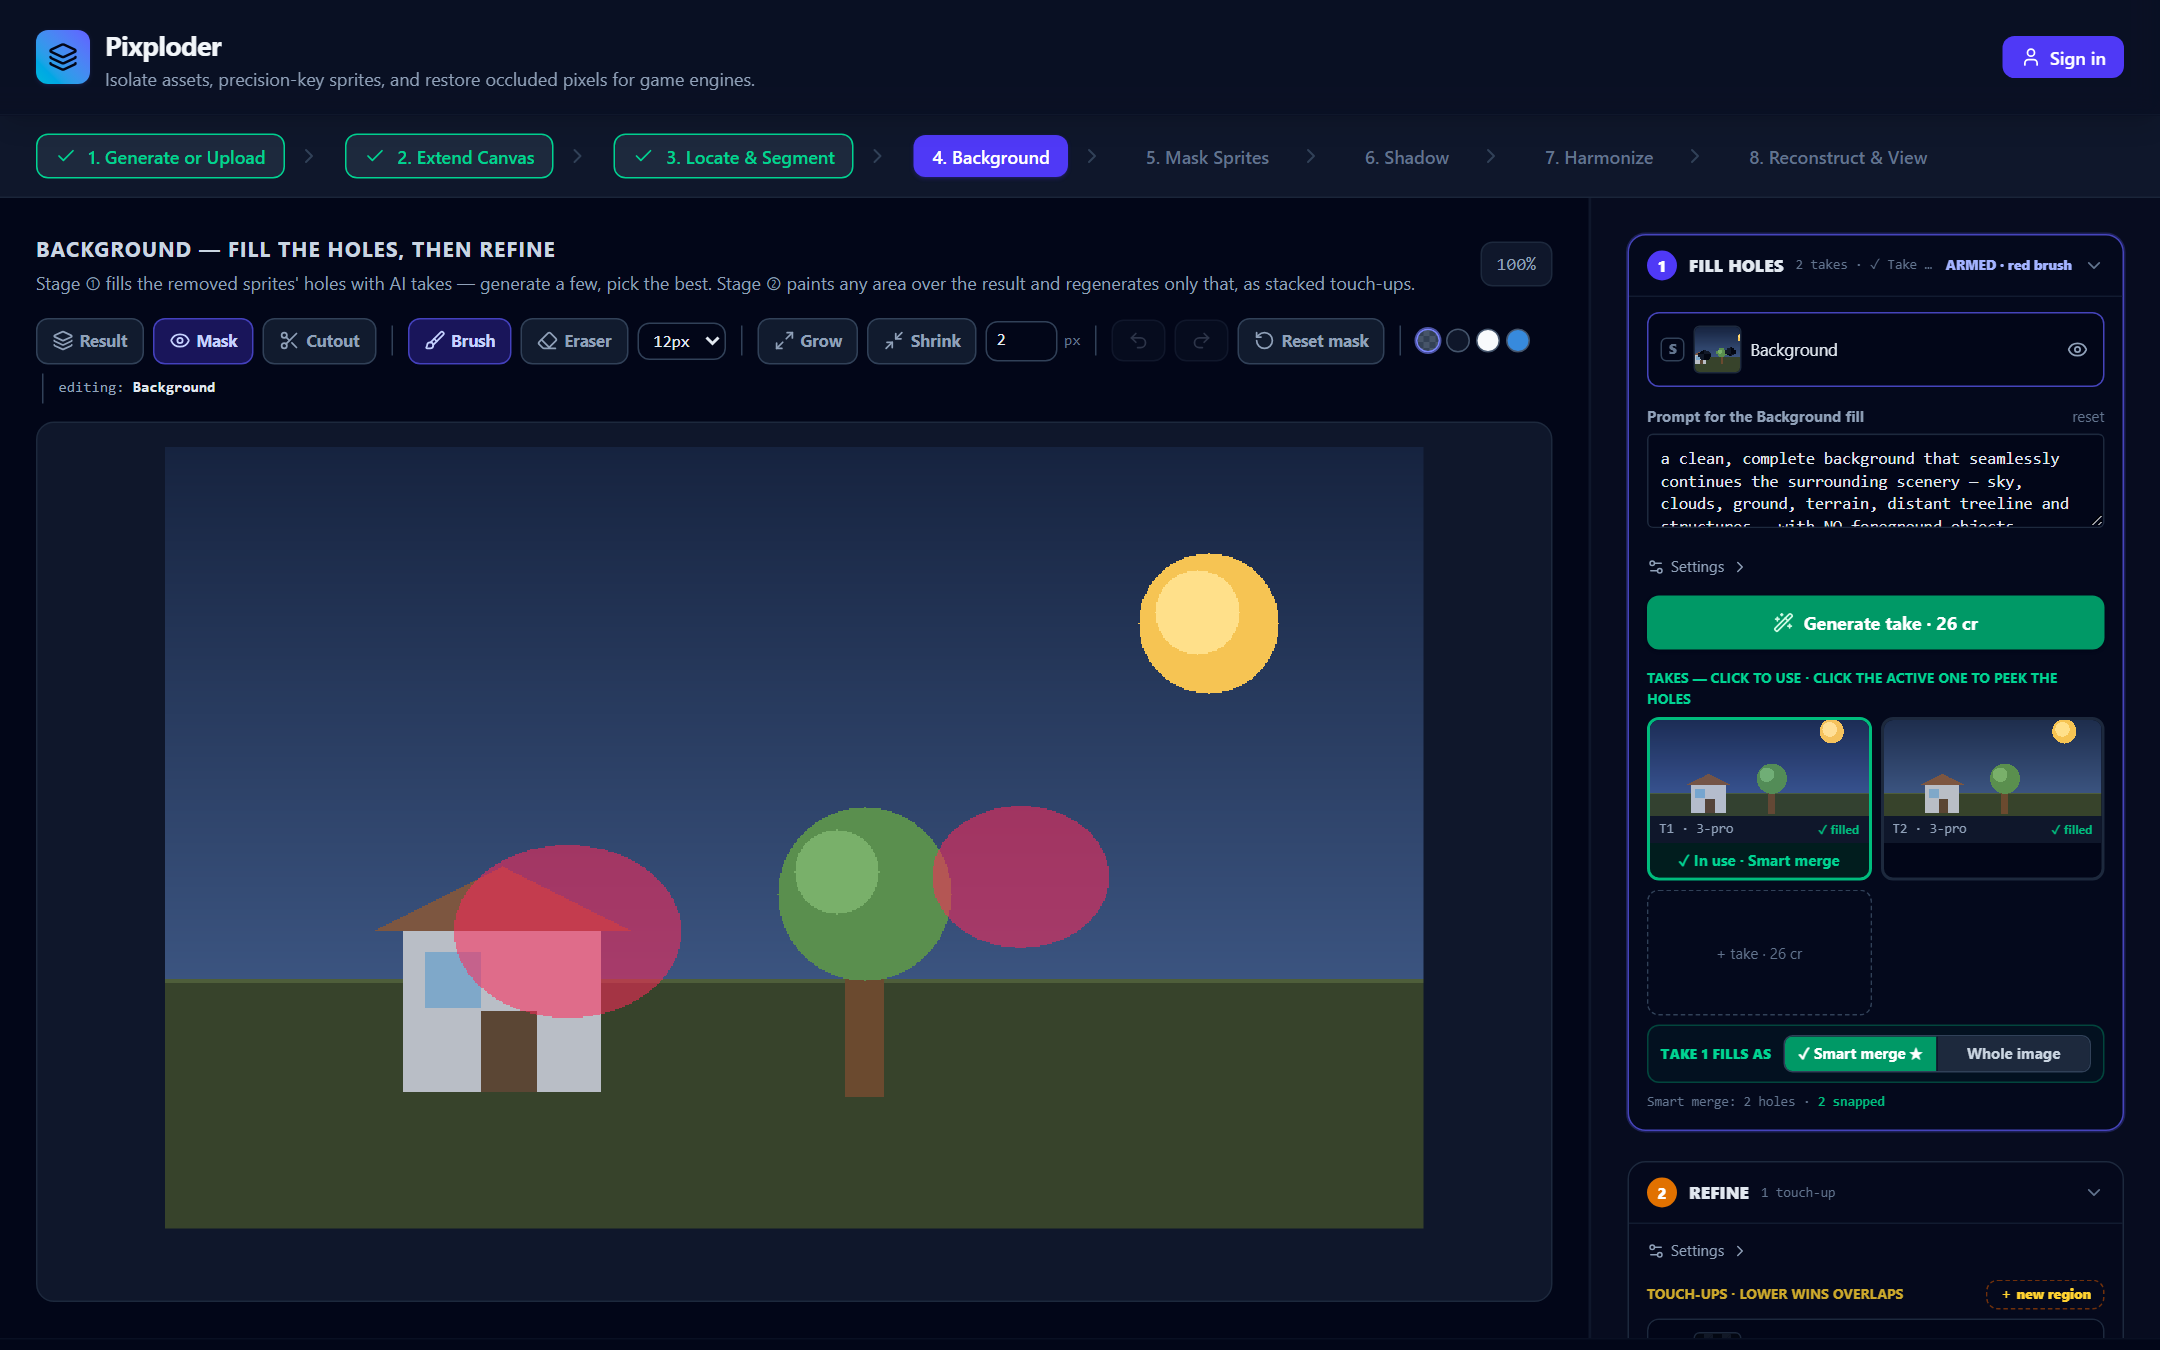This screenshot has width=2160, height=1350.
Task: Add a new take for 26 cr
Action: click(1759, 953)
